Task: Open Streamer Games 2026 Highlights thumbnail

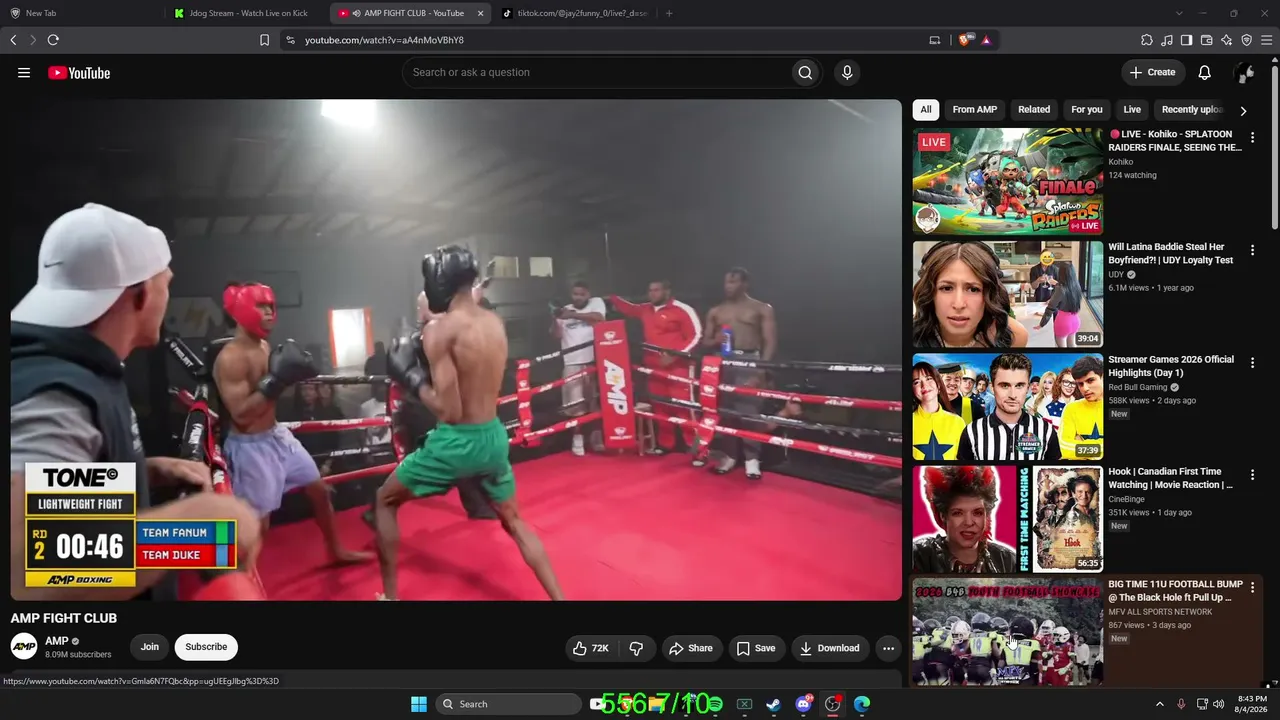Action: pyautogui.click(x=1008, y=406)
